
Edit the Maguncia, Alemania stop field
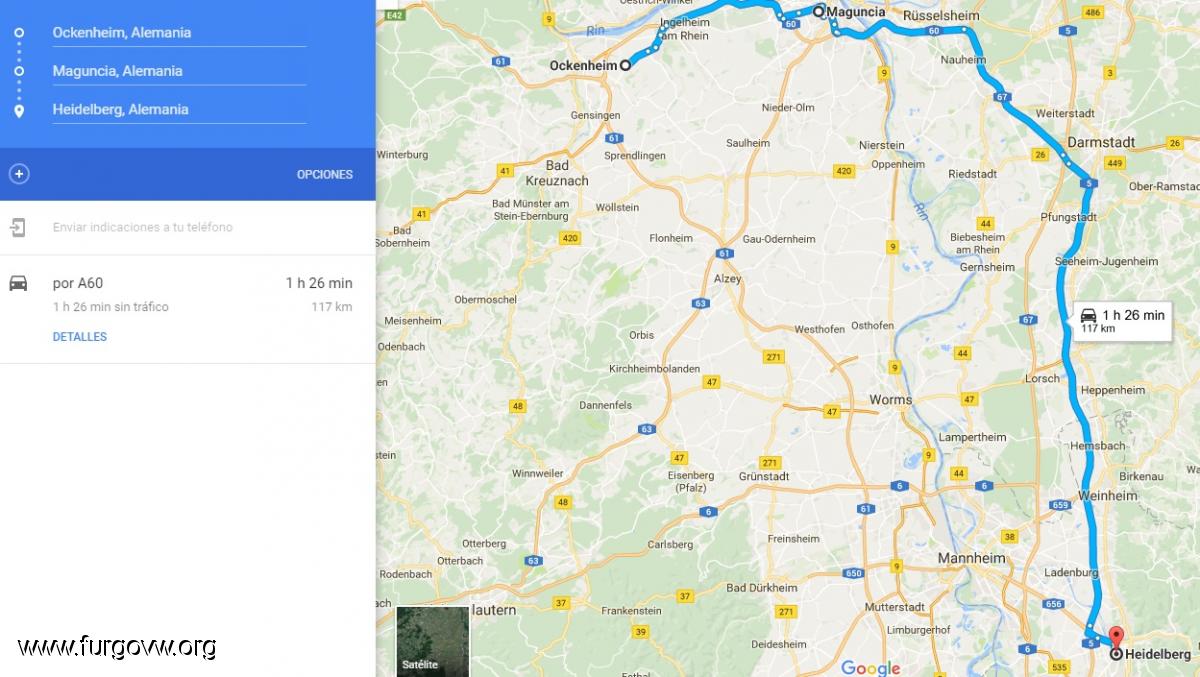coord(179,71)
